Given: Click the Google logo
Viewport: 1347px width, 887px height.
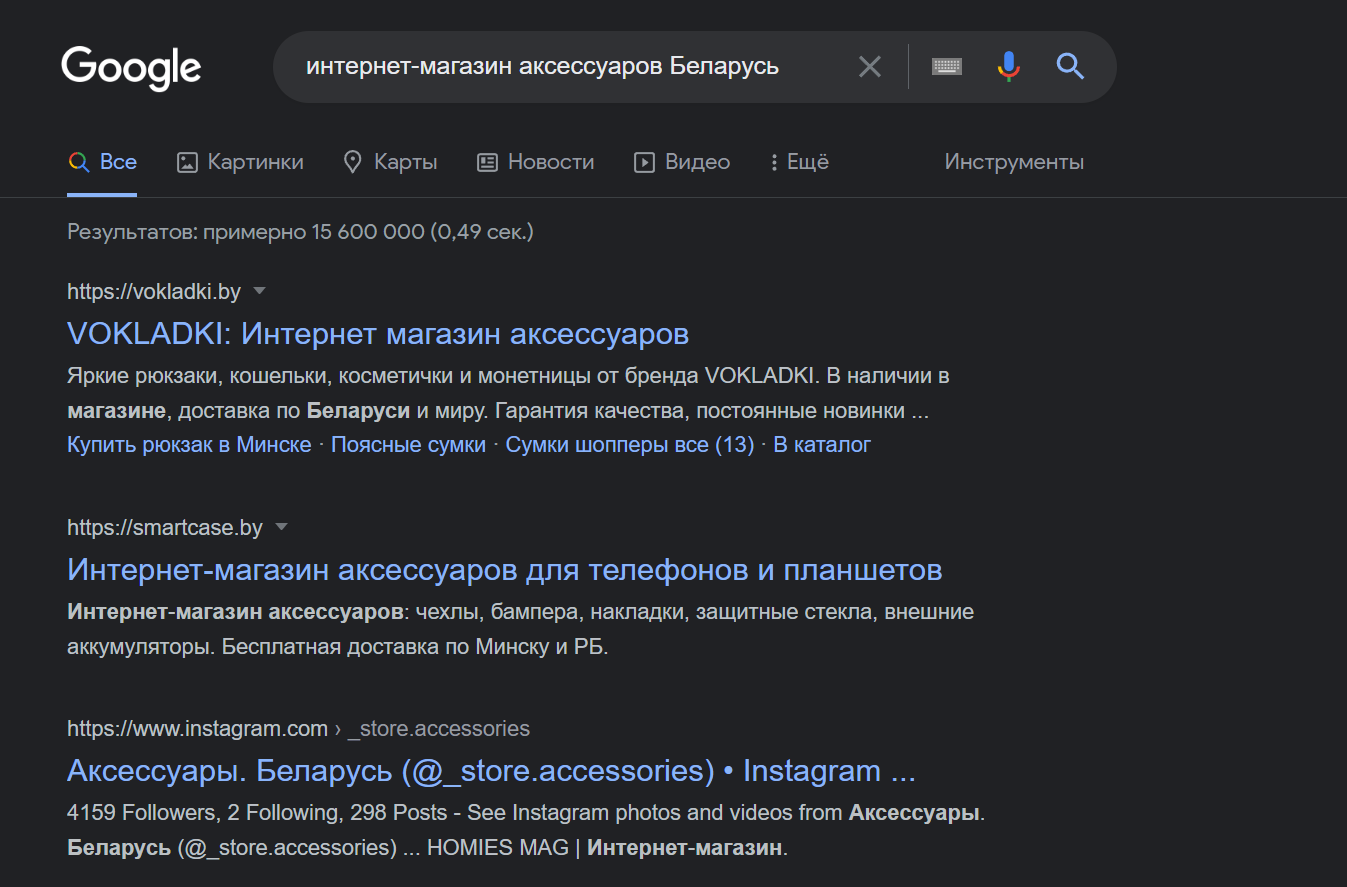Looking at the screenshot, I should [x=131, y=68].
